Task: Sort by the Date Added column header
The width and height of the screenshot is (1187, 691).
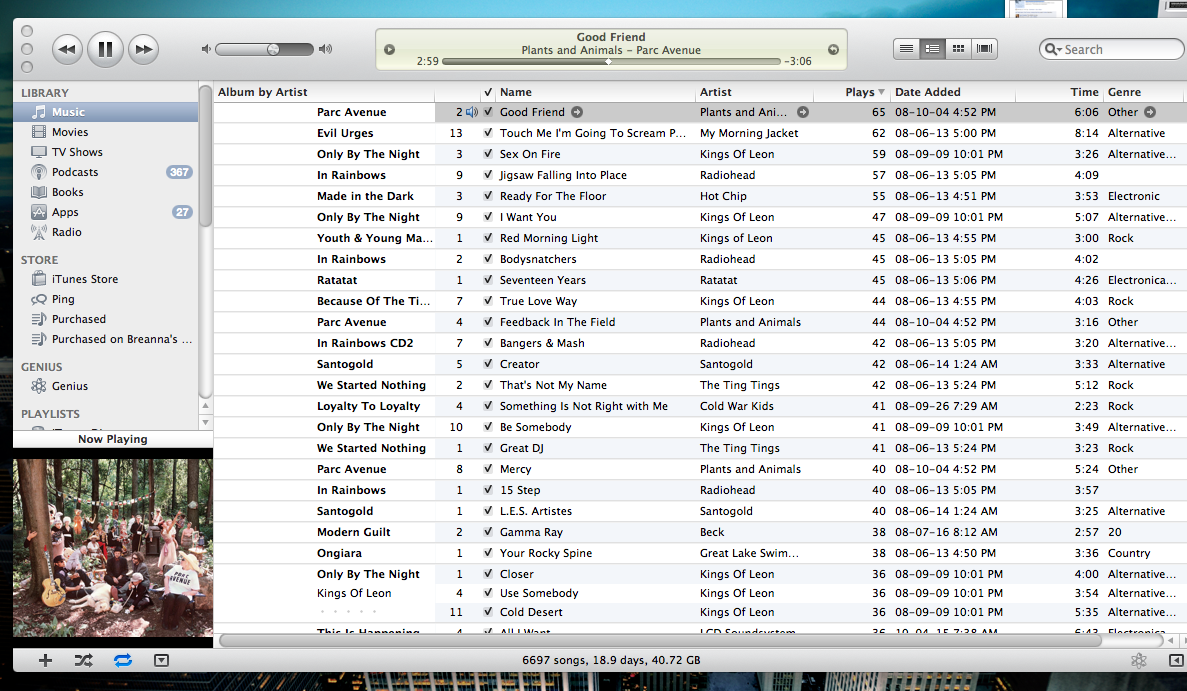Action: pyautogui.click(x=952, y=92)
